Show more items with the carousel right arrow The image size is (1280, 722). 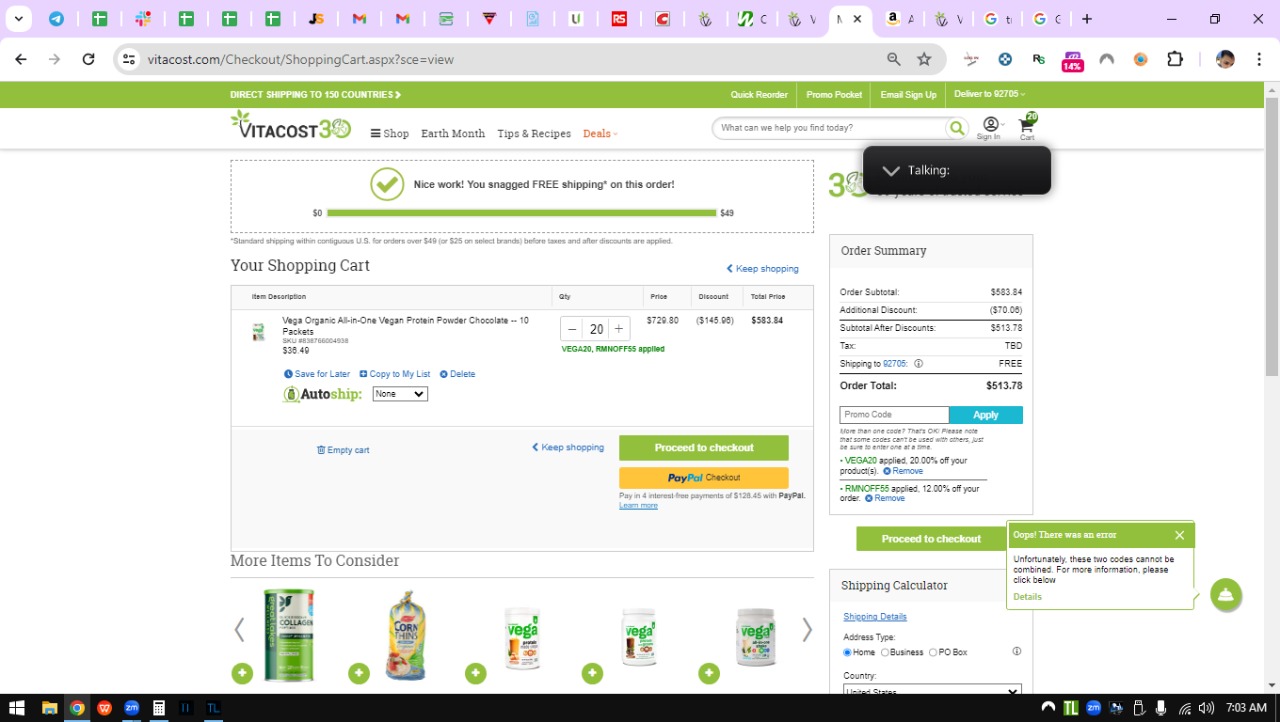pyautogui.click(x=806, y=629)
